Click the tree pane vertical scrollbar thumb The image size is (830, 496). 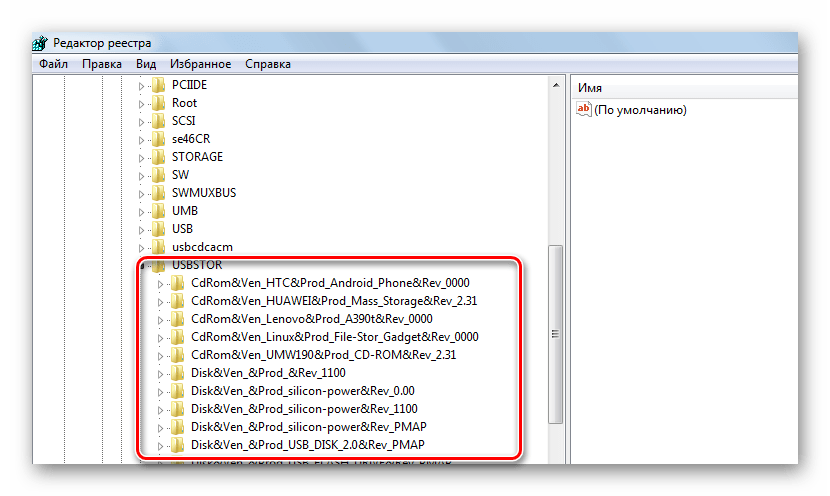coord(556,333)
